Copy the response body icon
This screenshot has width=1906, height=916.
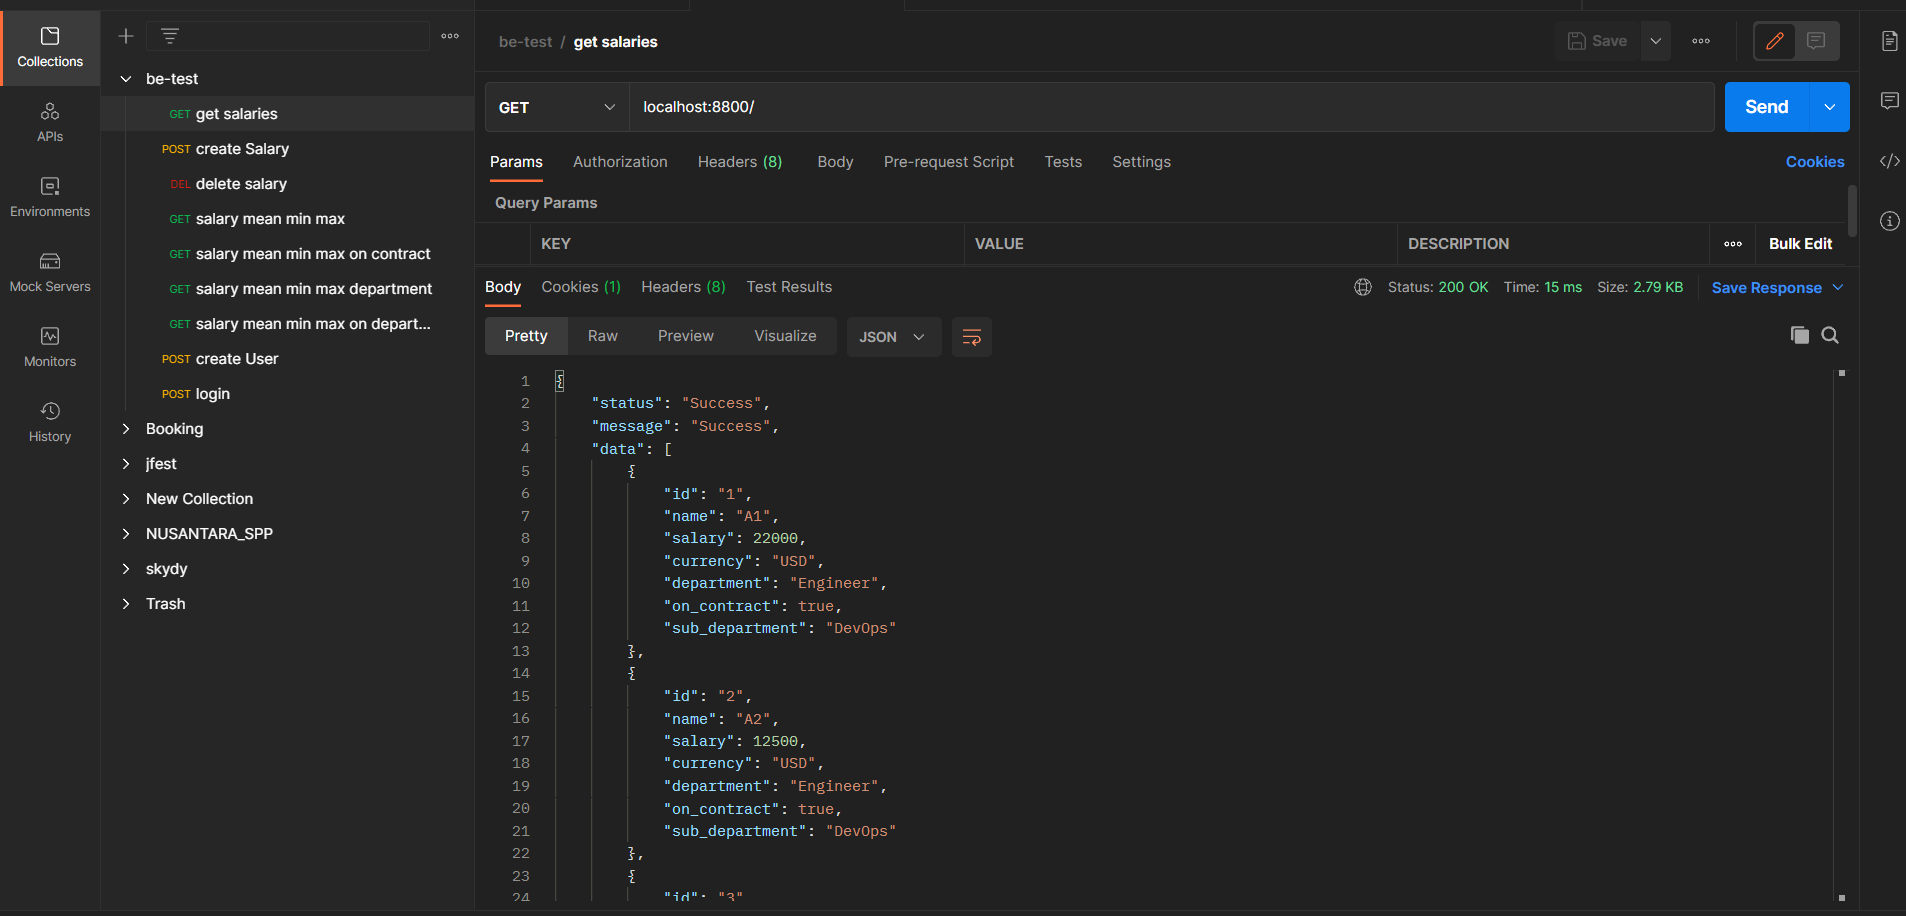click(1799, 336)
